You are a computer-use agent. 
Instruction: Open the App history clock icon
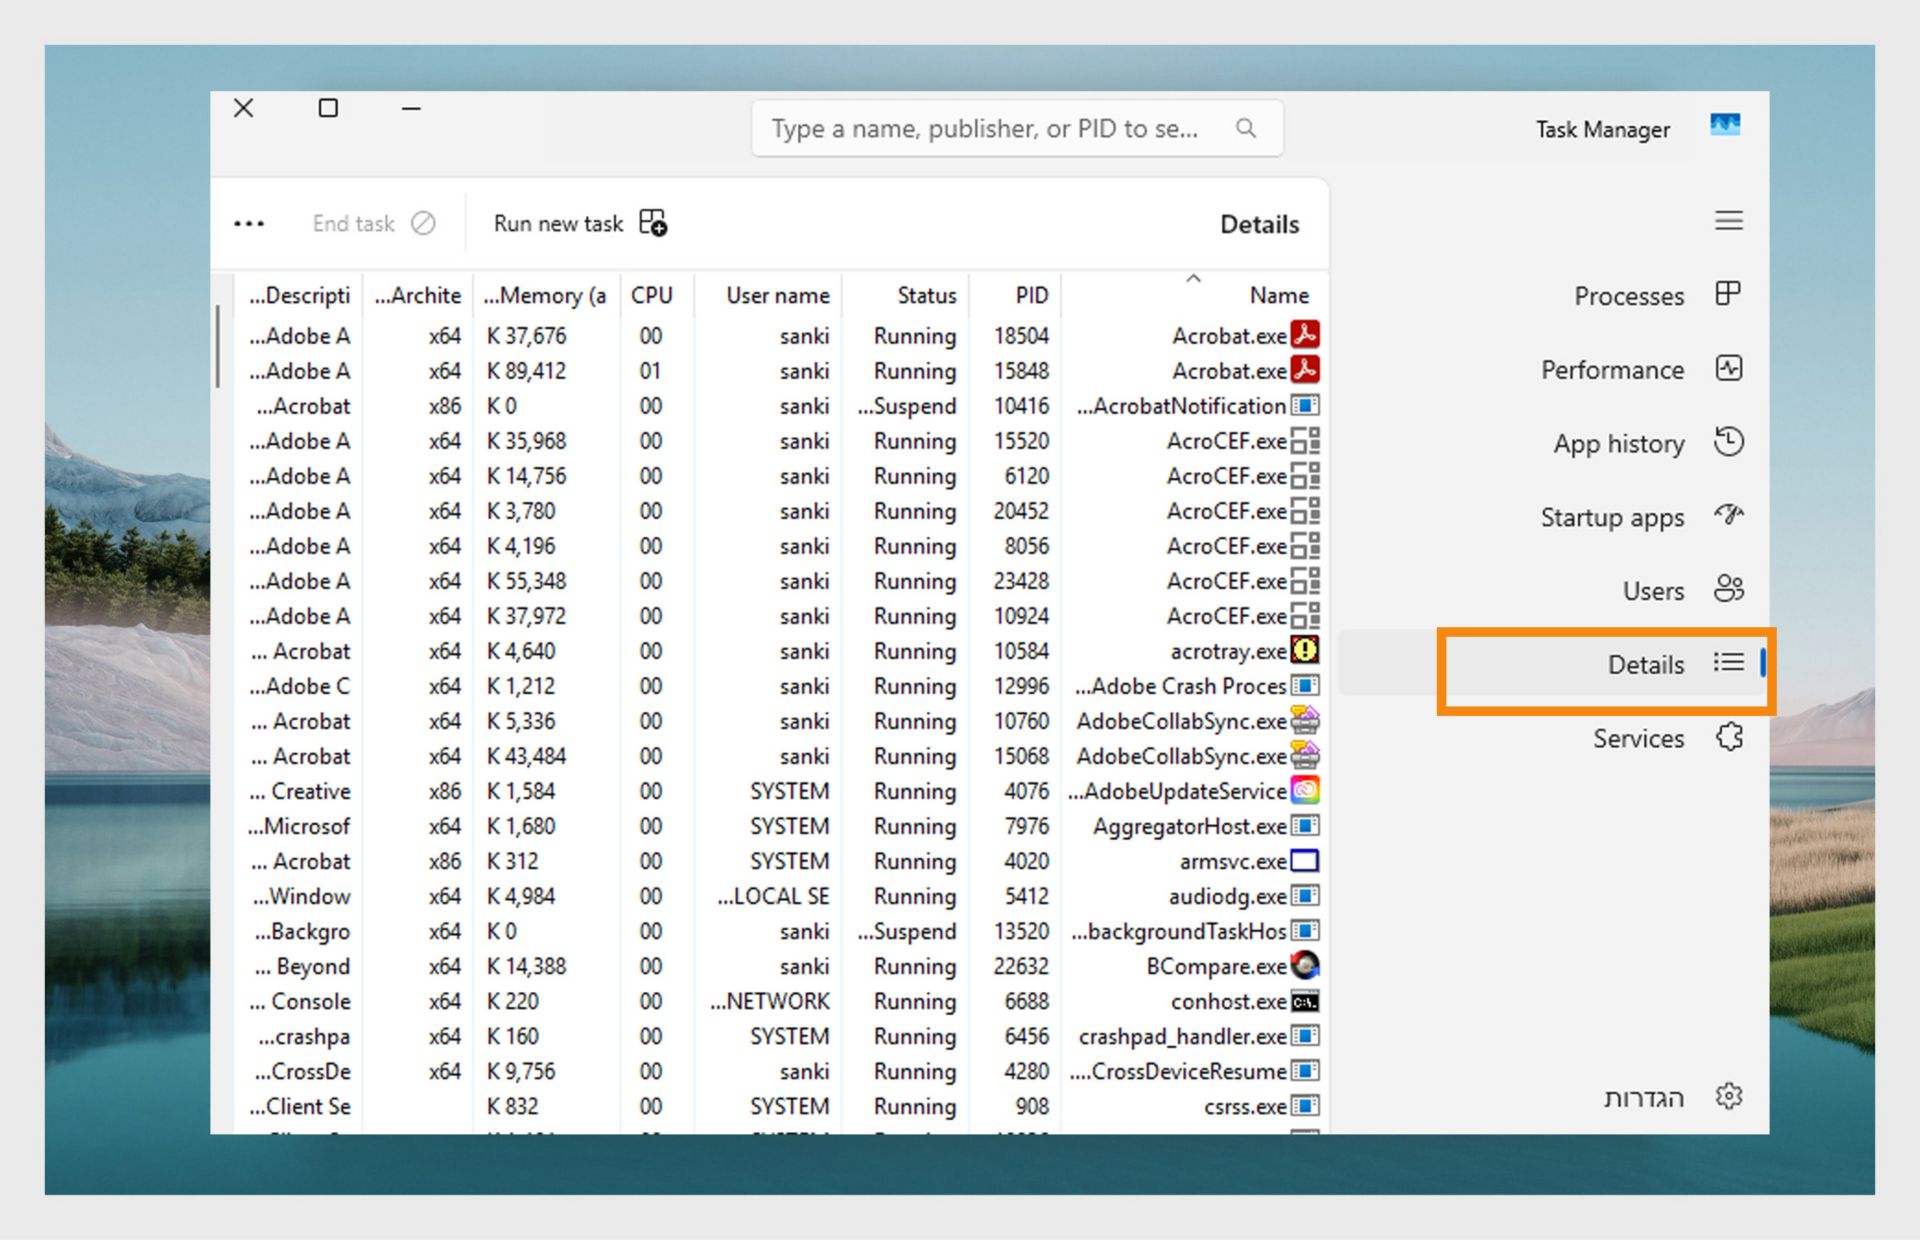tap(1728, 442)
